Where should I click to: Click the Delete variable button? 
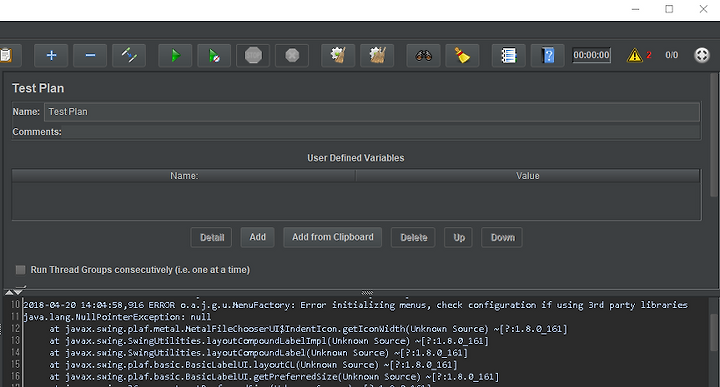tap(413, 237)
